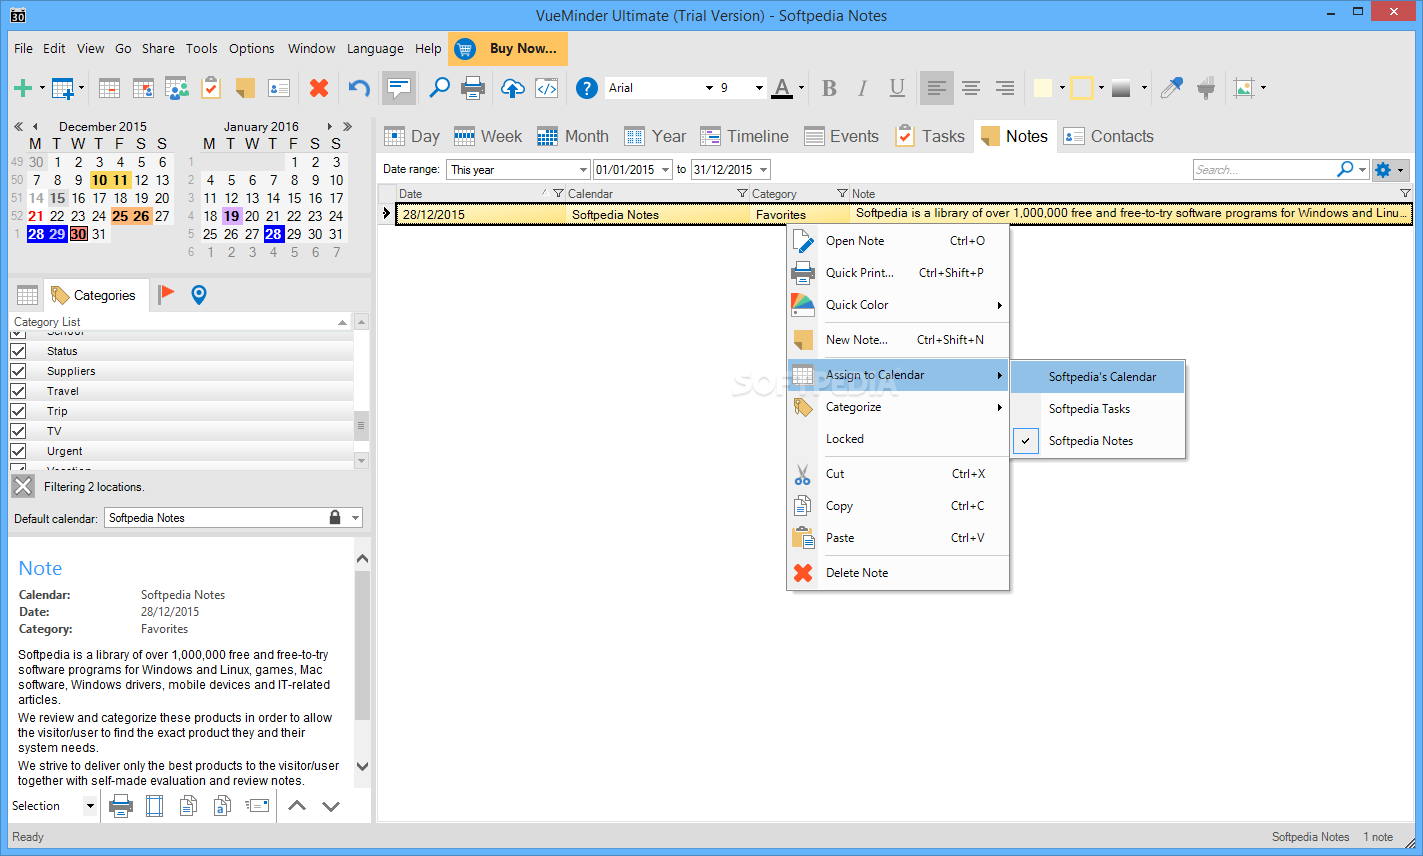Go to next month arrow in mini calendar
This screenshot has width=1423, height=856.
click(x=329, y=127)
